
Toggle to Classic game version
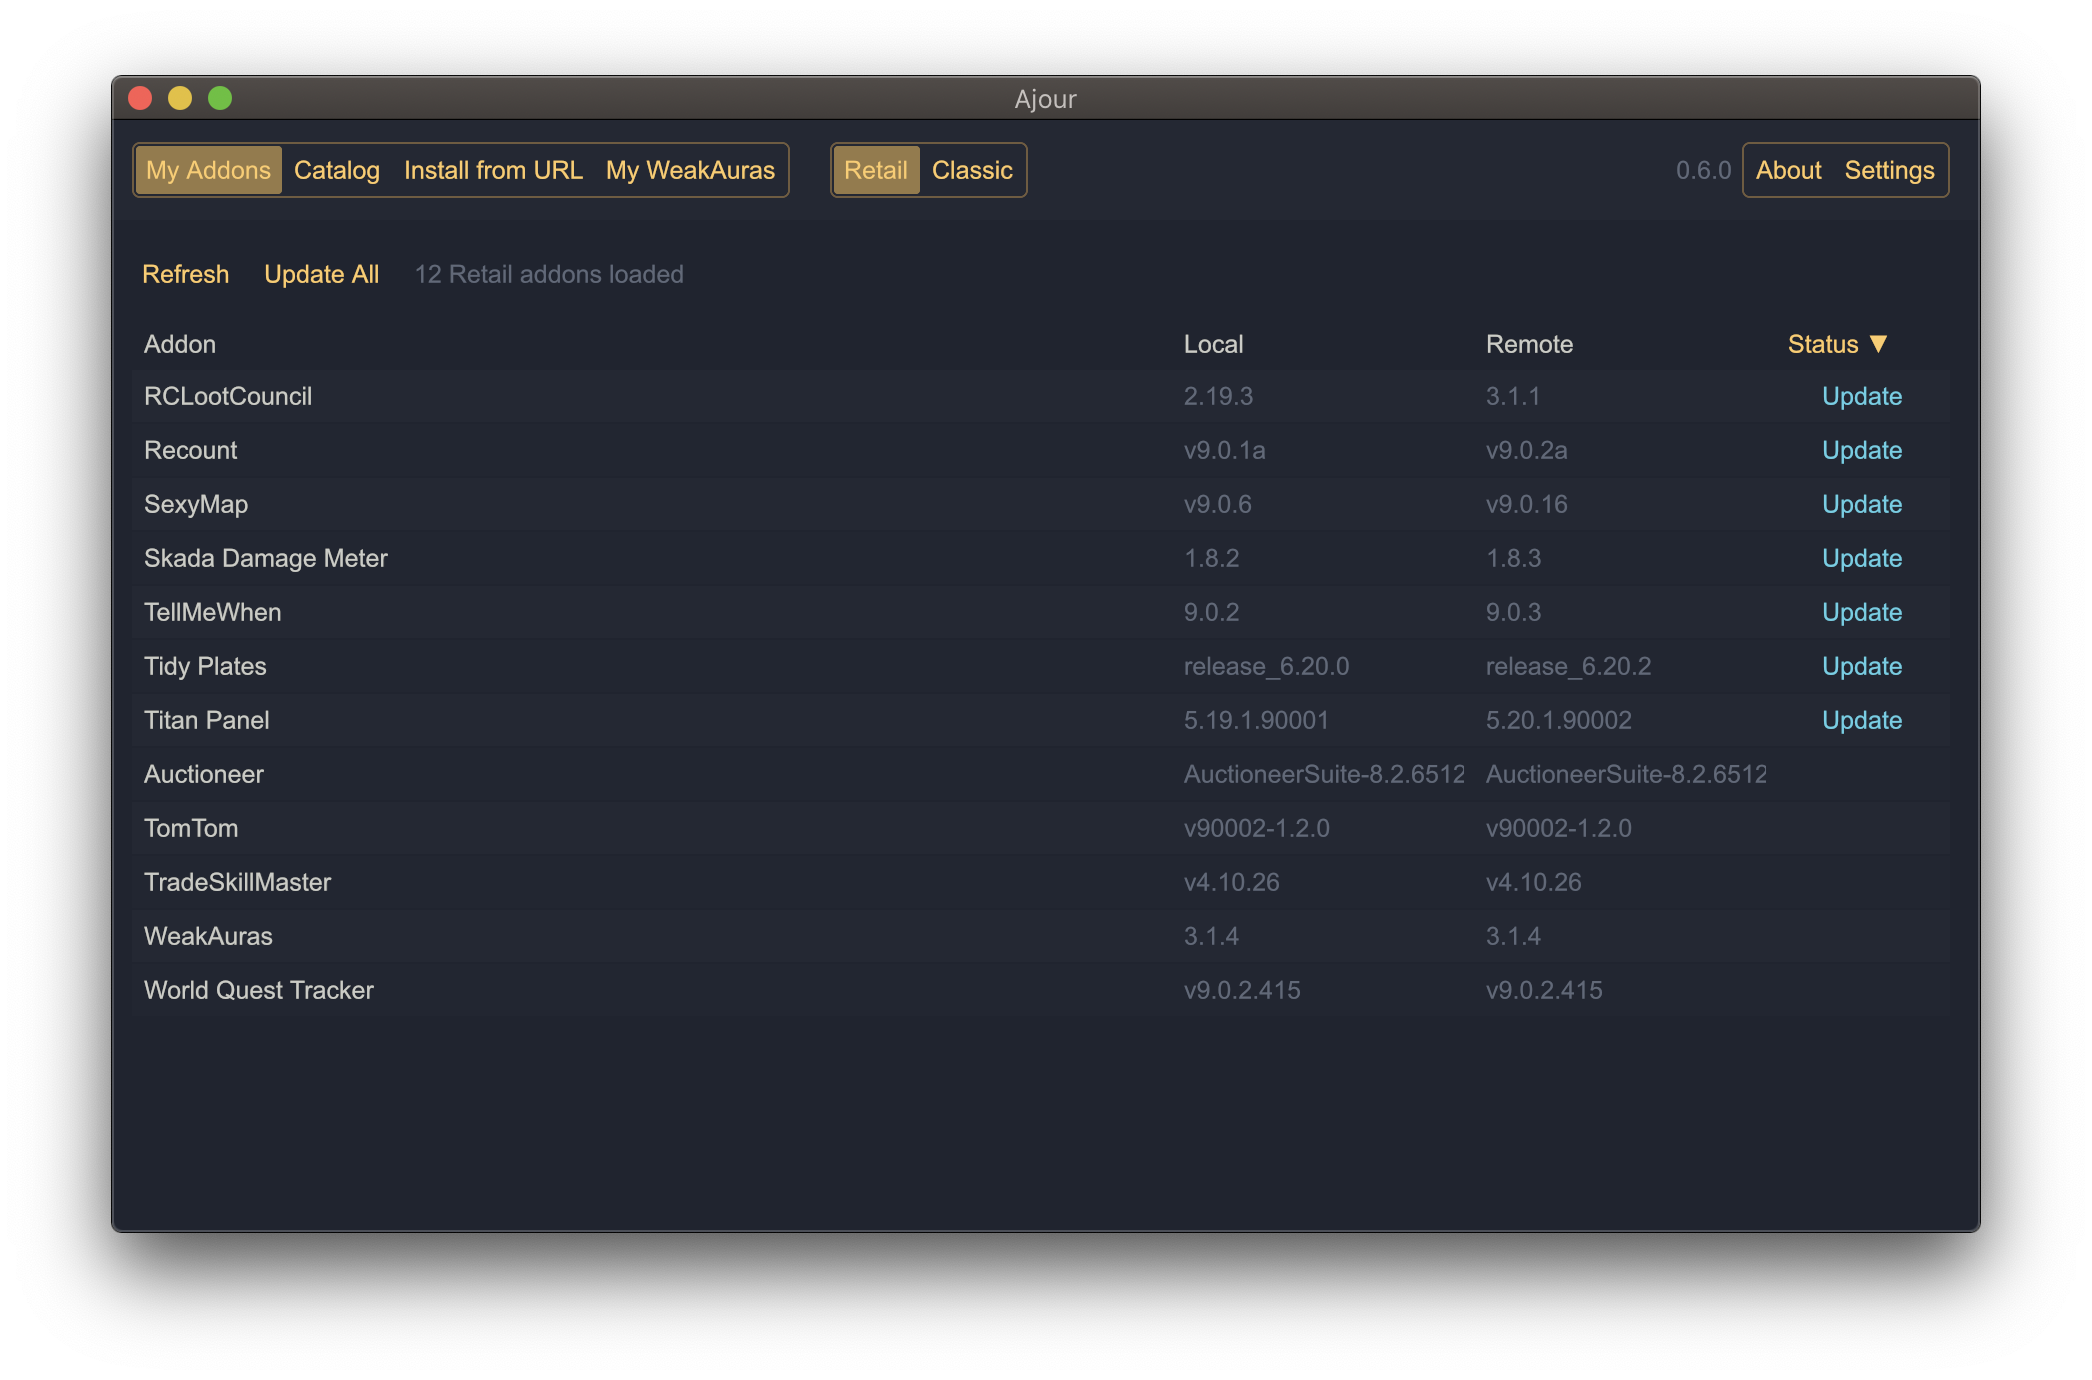pyautogui.click(x=971, y=169)
